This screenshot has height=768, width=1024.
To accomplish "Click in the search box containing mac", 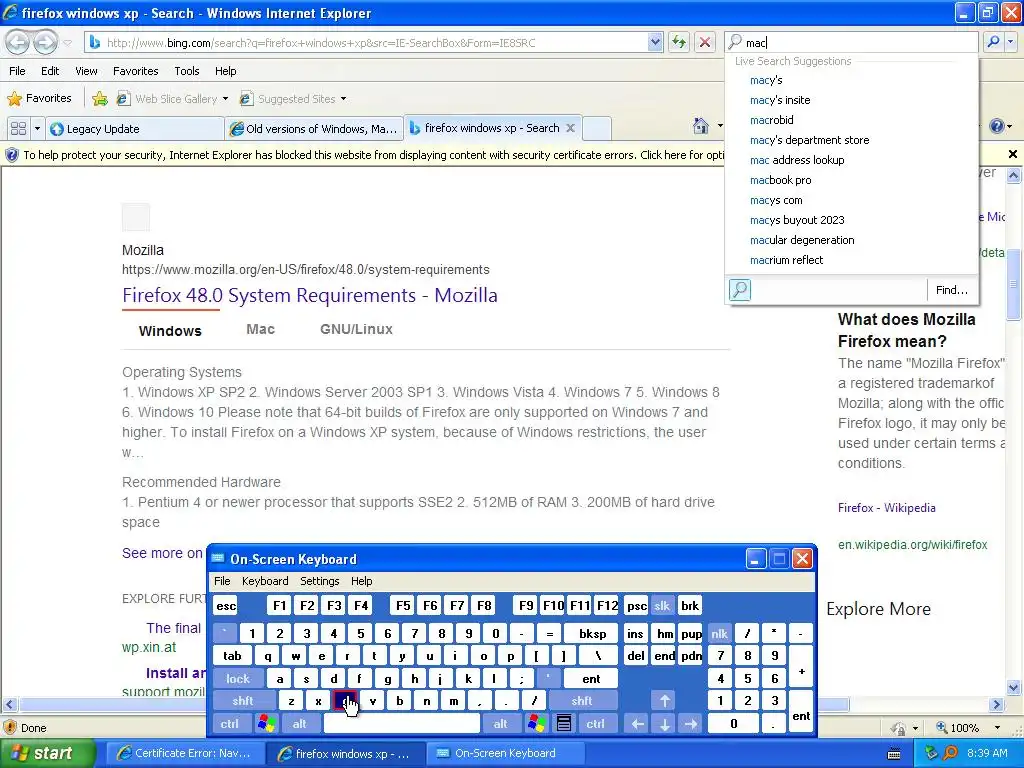I will pos(852,42).
